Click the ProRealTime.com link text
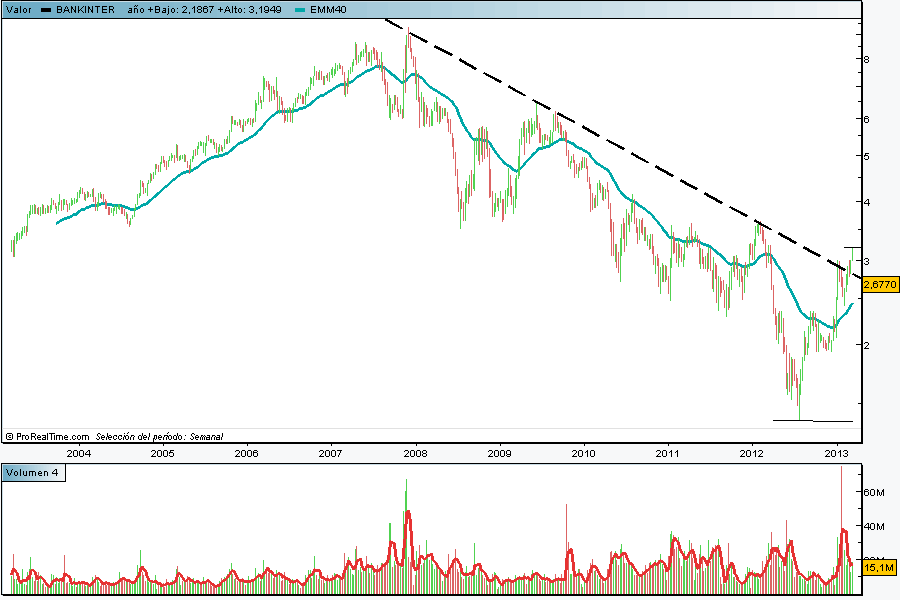 pos(53,436)
